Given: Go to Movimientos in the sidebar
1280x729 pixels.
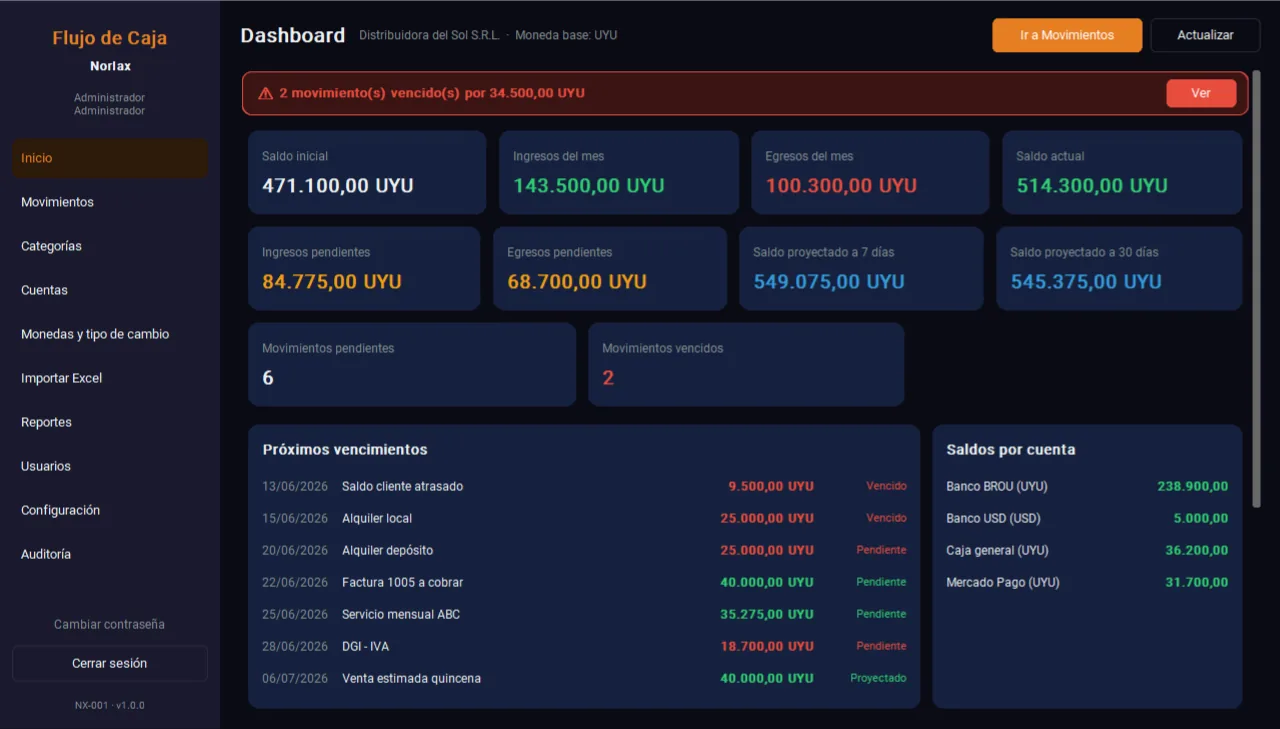Looking at the screenshot, I should (110, 202).
